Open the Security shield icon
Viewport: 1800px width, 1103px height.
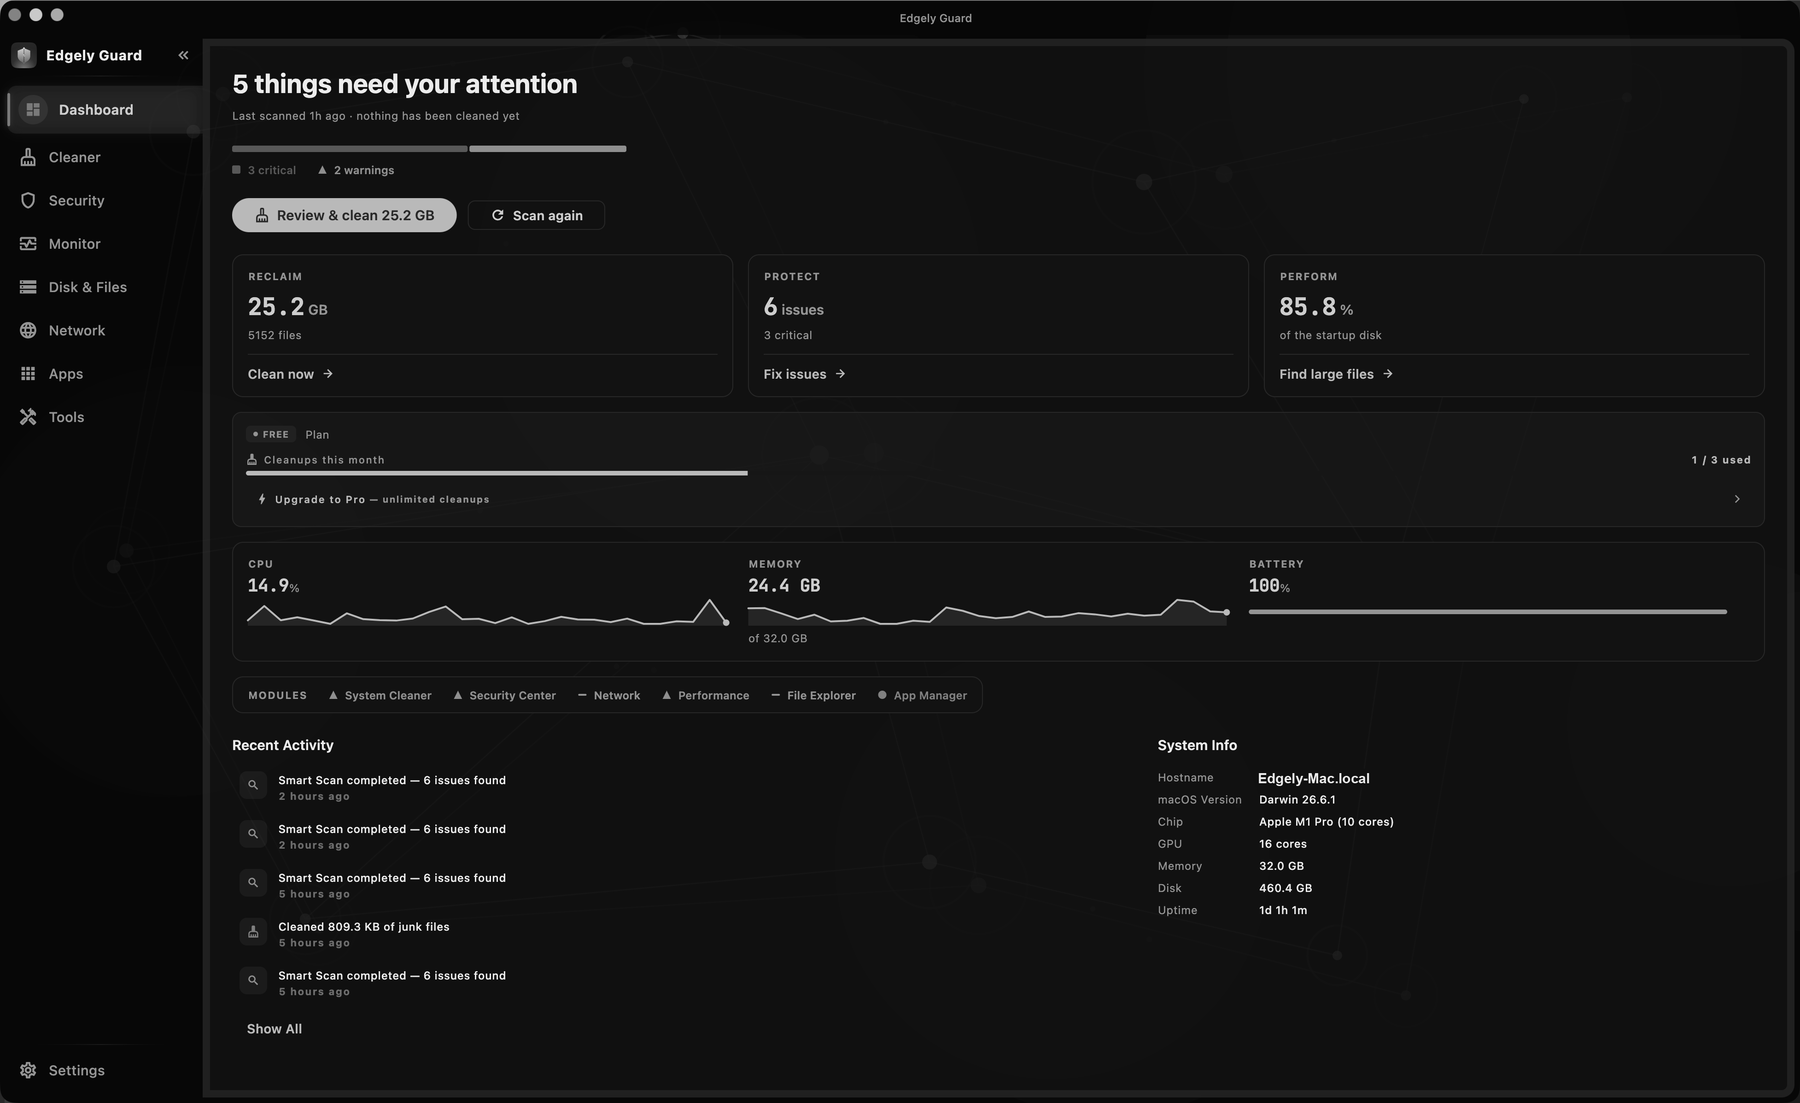(28, 200)
